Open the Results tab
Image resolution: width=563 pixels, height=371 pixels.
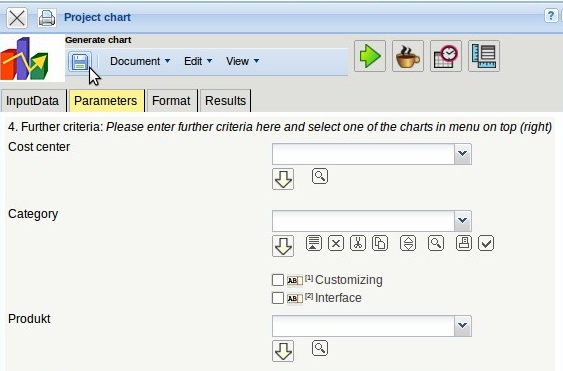[x=225, y=101]
